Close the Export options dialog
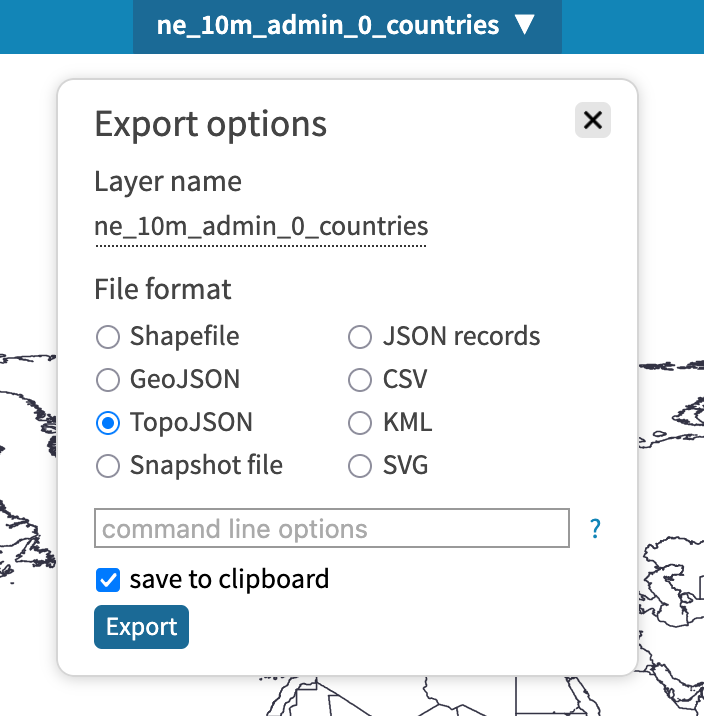The image size is (704, 716). (x=593, y=120)
